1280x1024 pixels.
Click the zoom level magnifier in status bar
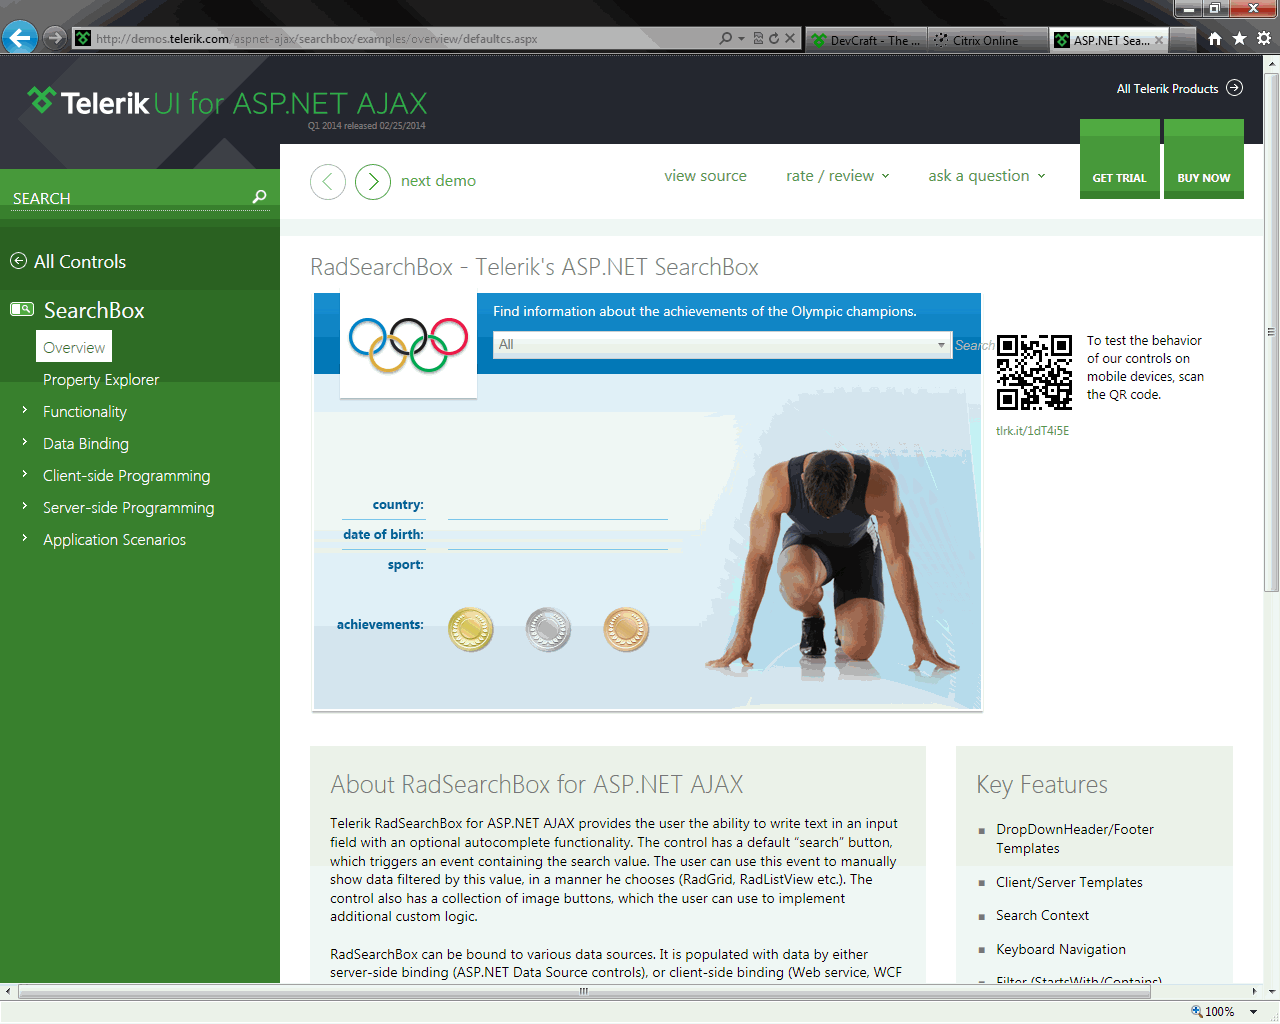tap(1196, 1011)
